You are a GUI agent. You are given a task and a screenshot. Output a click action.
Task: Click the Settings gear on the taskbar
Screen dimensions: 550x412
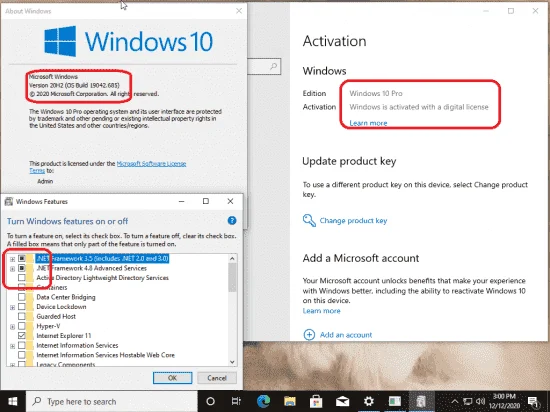pos(369,401)
